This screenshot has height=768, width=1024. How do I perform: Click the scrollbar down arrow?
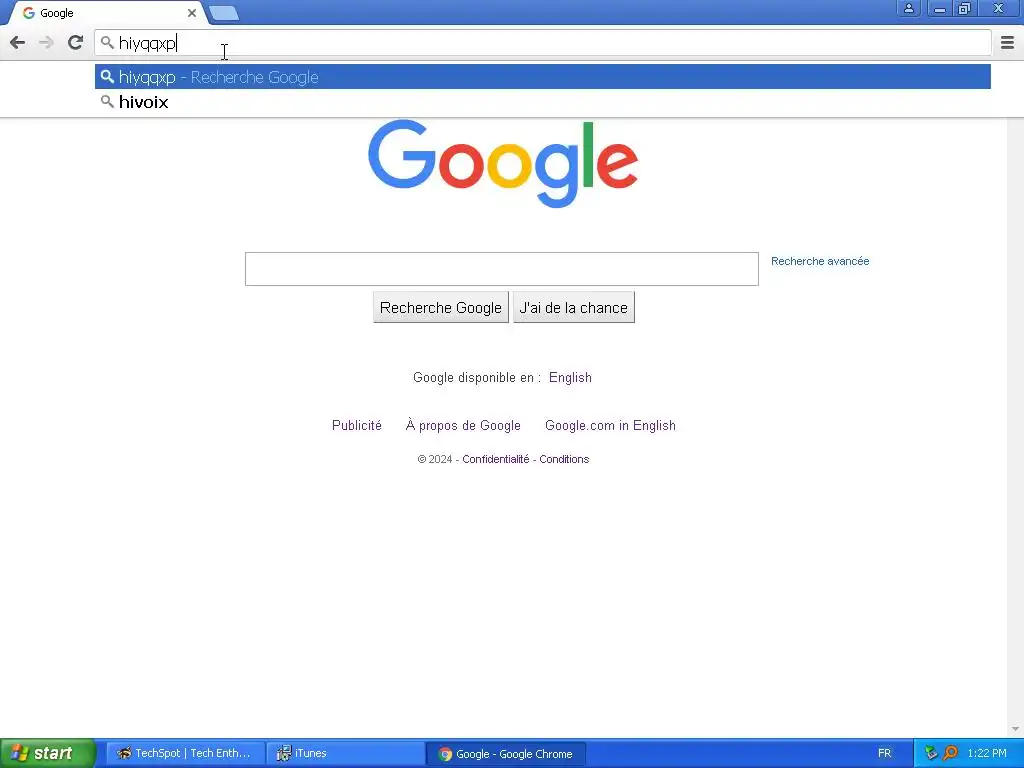[1015, 729]
